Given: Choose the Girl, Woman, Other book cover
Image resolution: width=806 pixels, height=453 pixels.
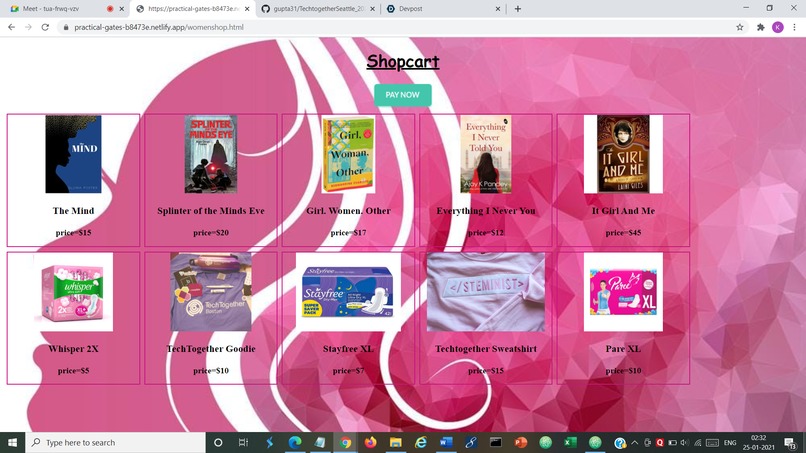Looking at the screenshot, I should coord(349,154).
